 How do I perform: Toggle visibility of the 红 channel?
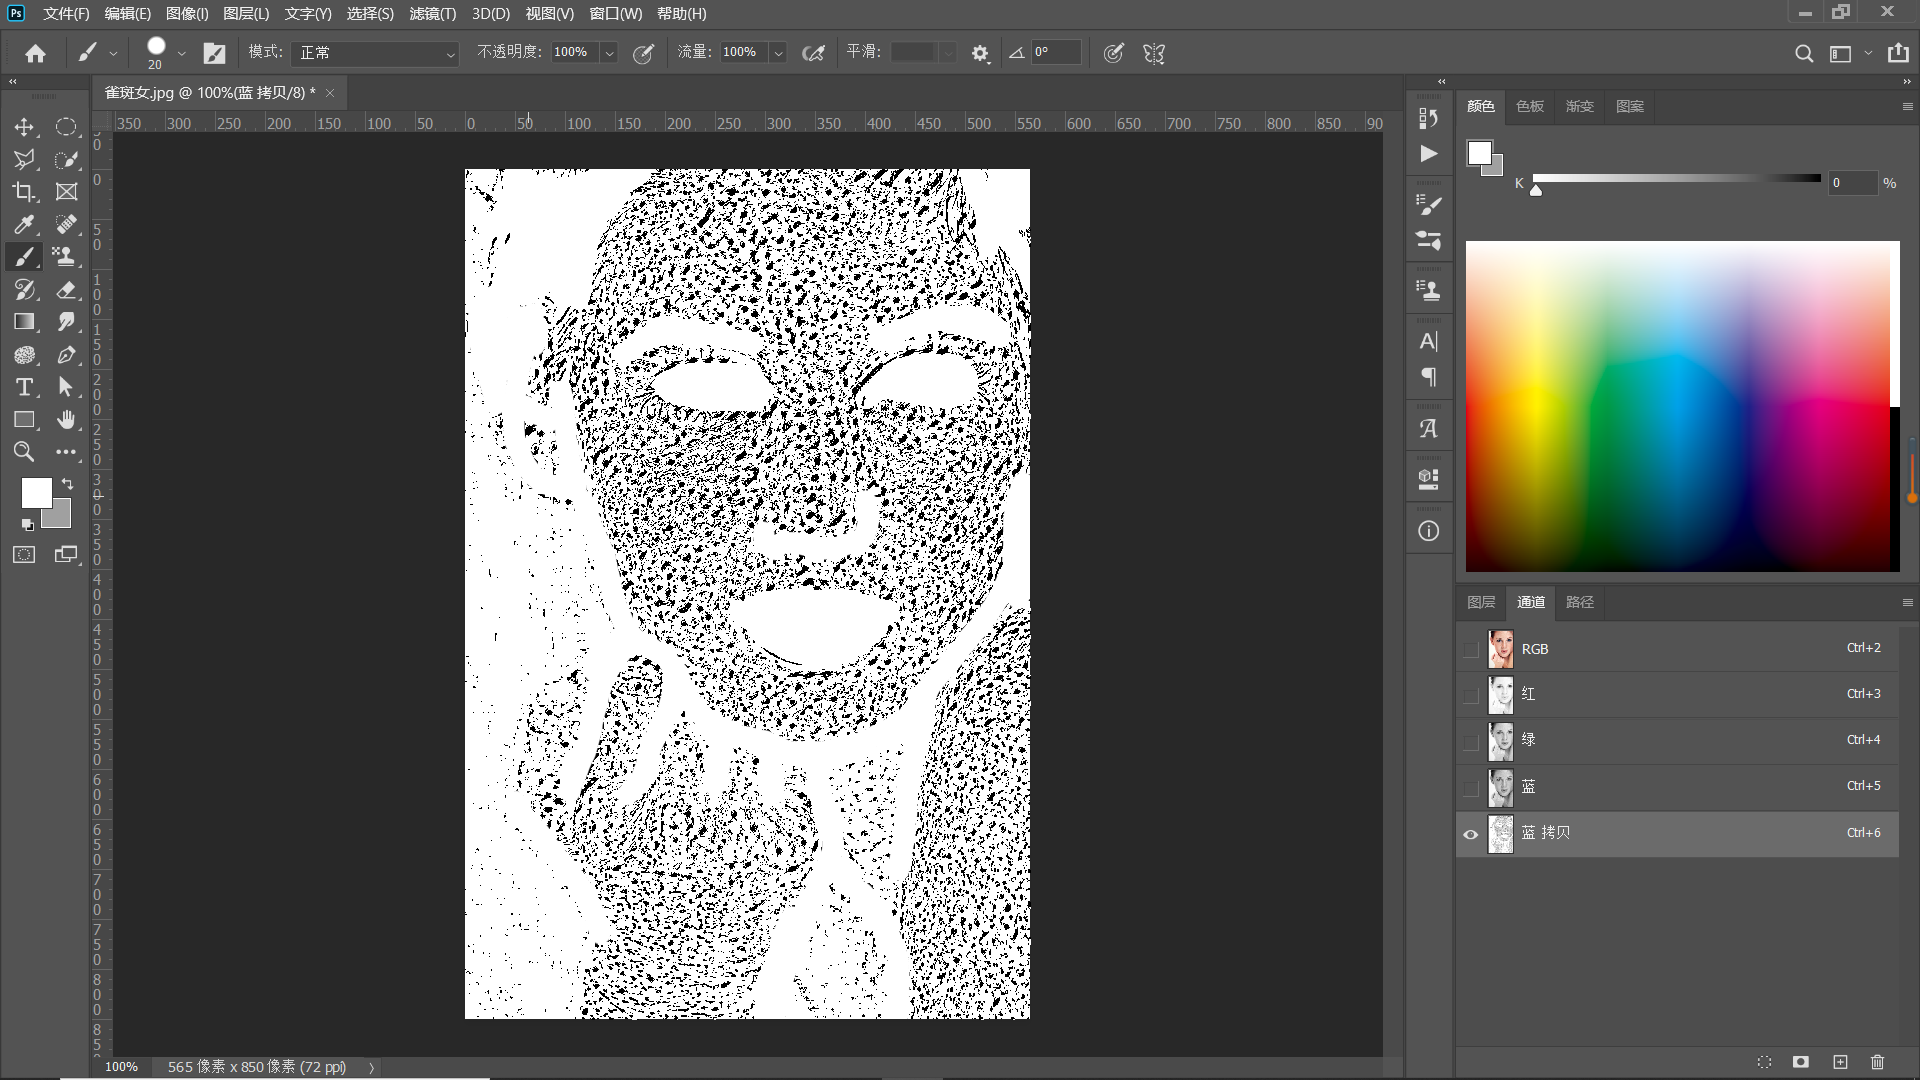point(1471,696)
